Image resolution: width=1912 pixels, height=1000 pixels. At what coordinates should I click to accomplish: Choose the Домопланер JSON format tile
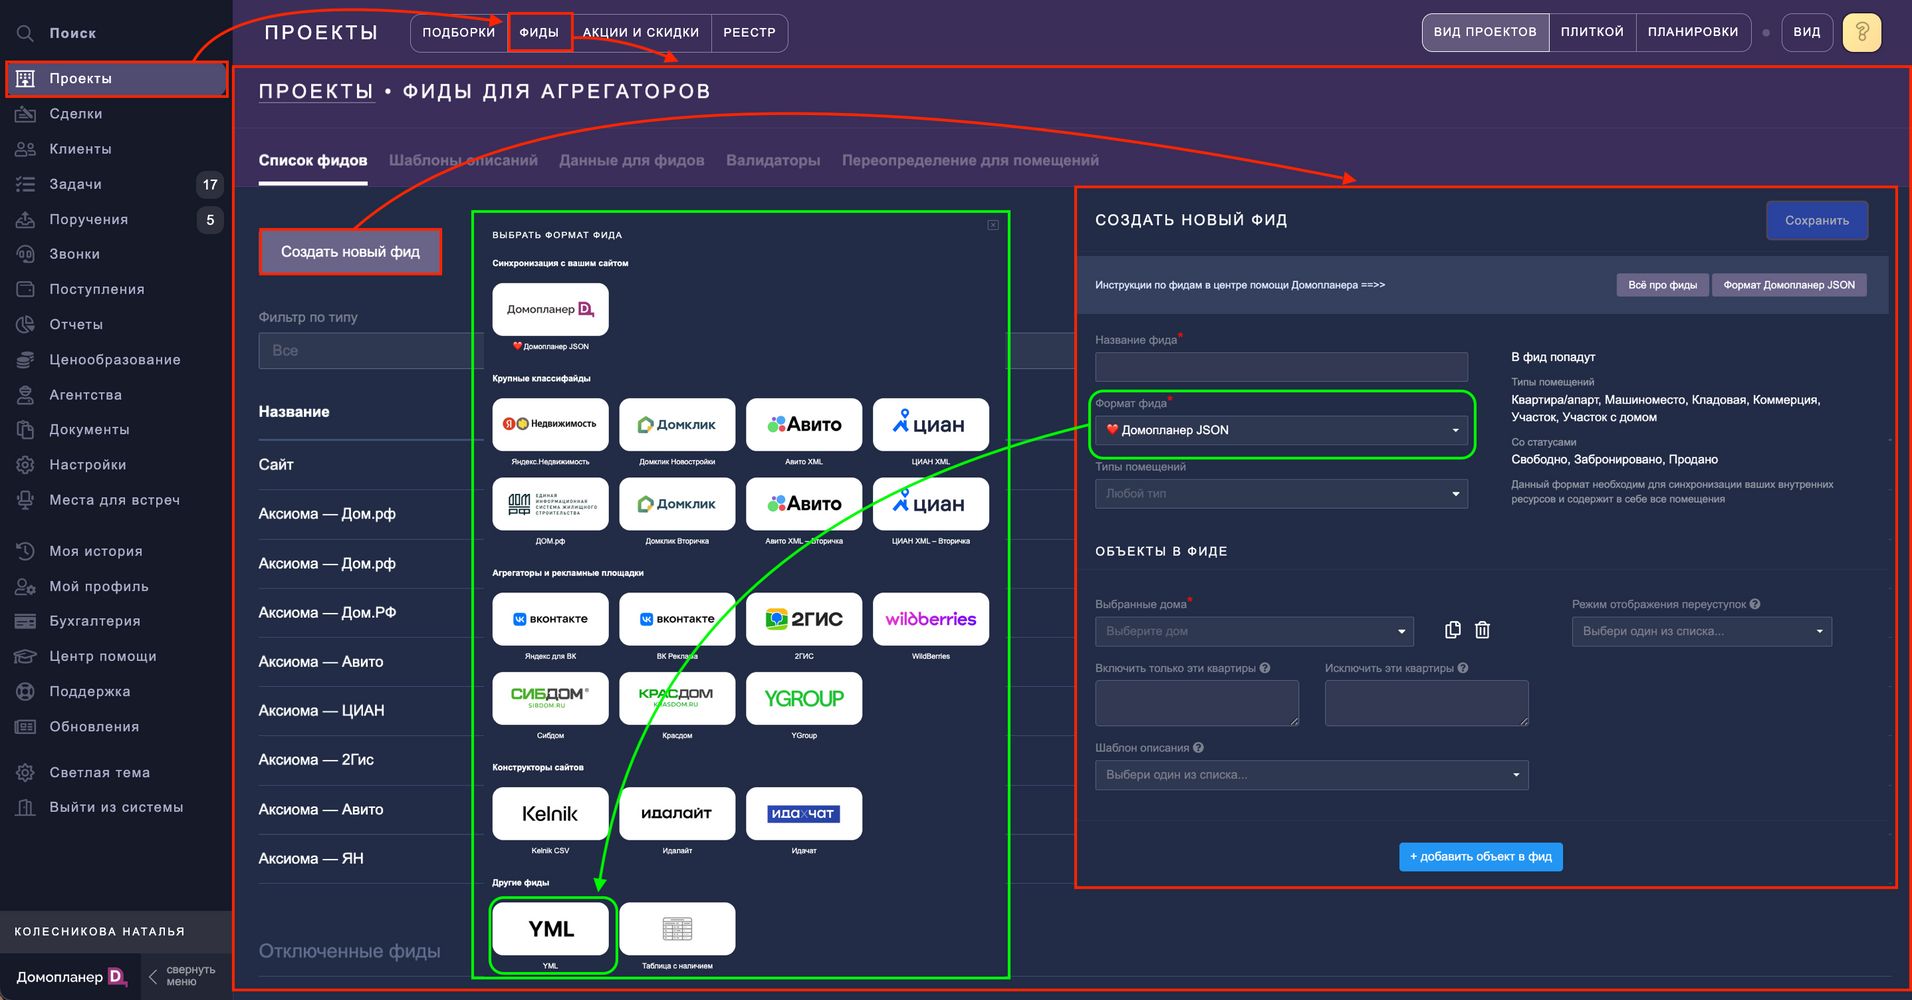click(x=550, y=310)
